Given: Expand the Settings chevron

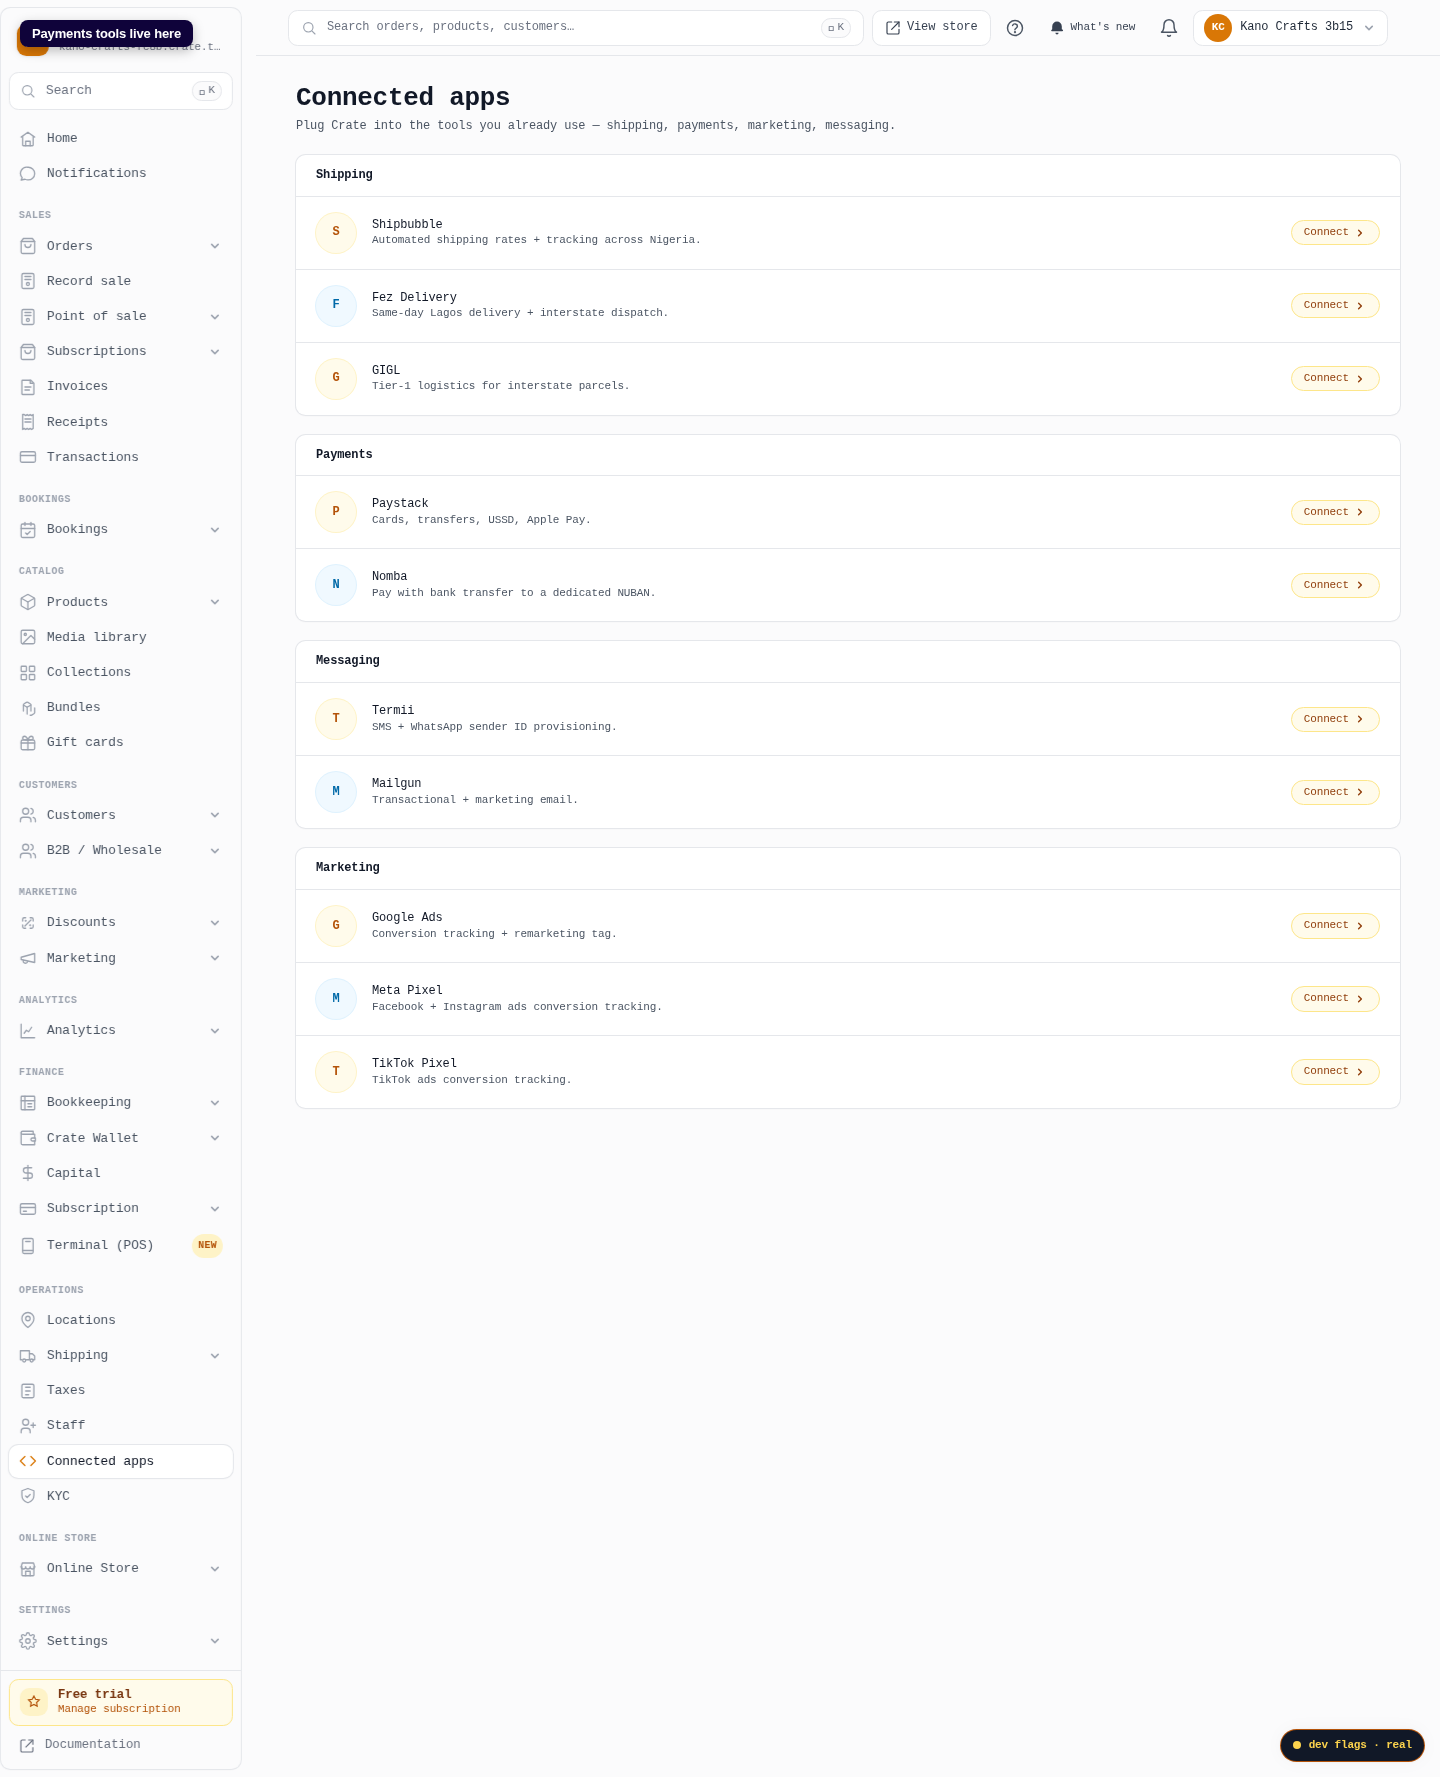Looking at the screenshot, I should (x=215, y=1641).
